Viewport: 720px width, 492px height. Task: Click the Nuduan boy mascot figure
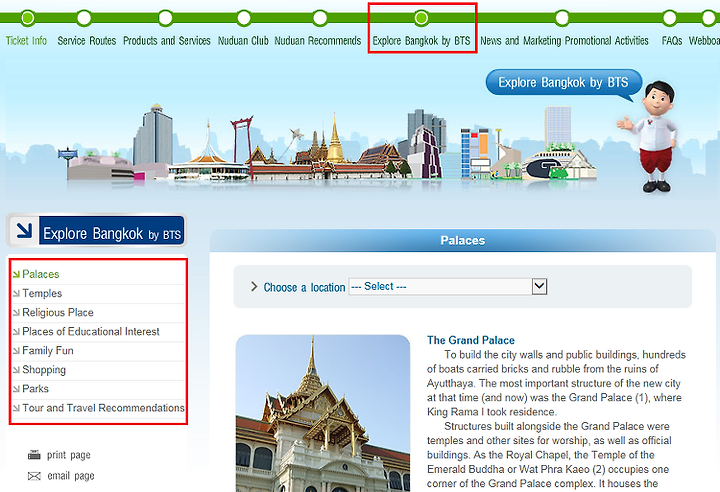click(x=649, y=136)
